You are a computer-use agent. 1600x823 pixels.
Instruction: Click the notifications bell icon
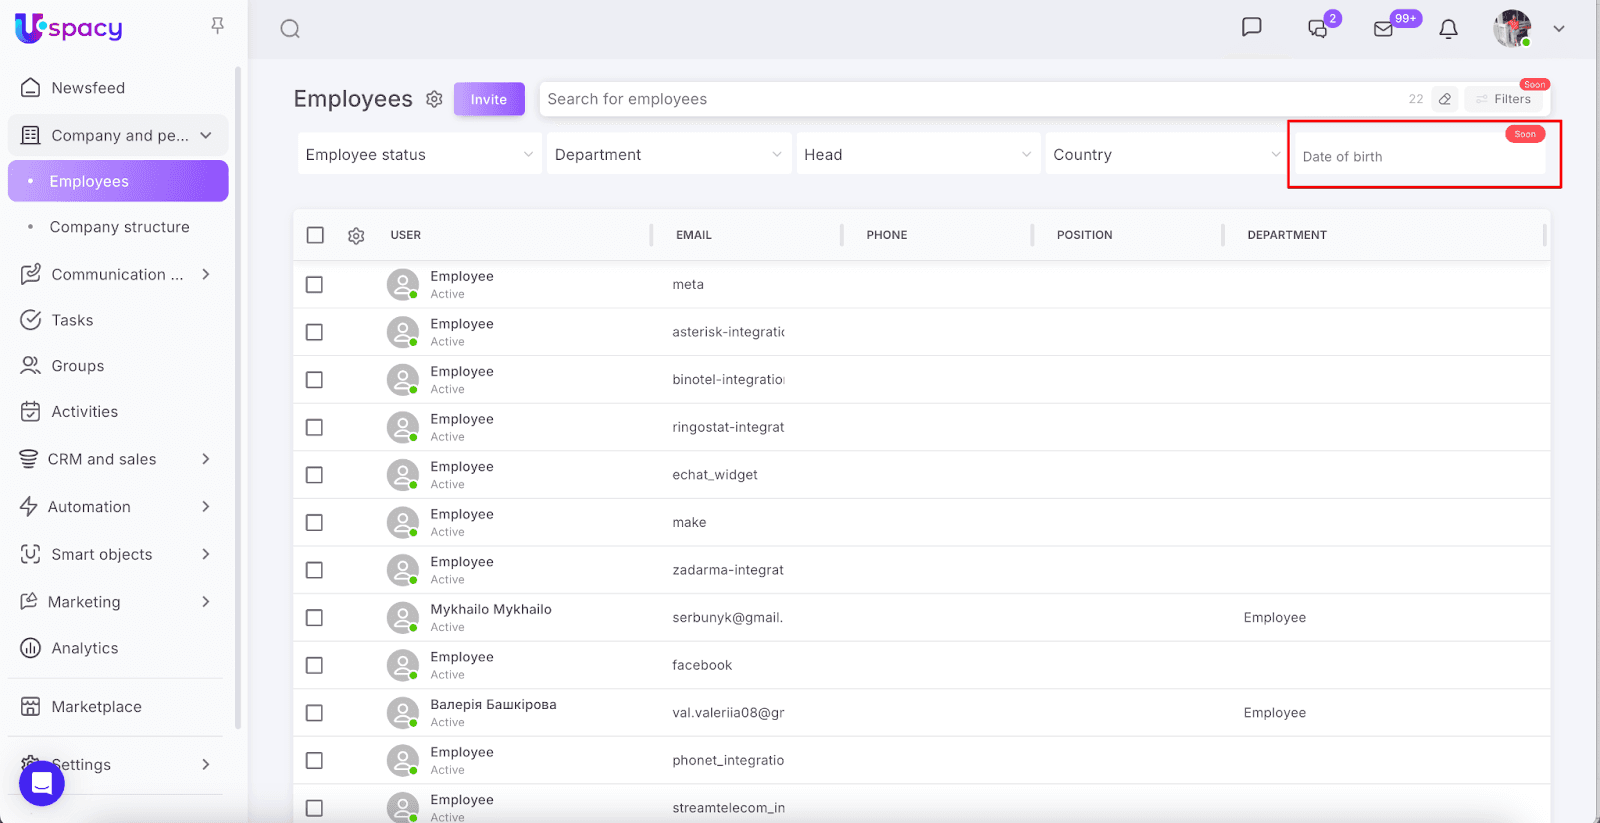point(1448,29)
